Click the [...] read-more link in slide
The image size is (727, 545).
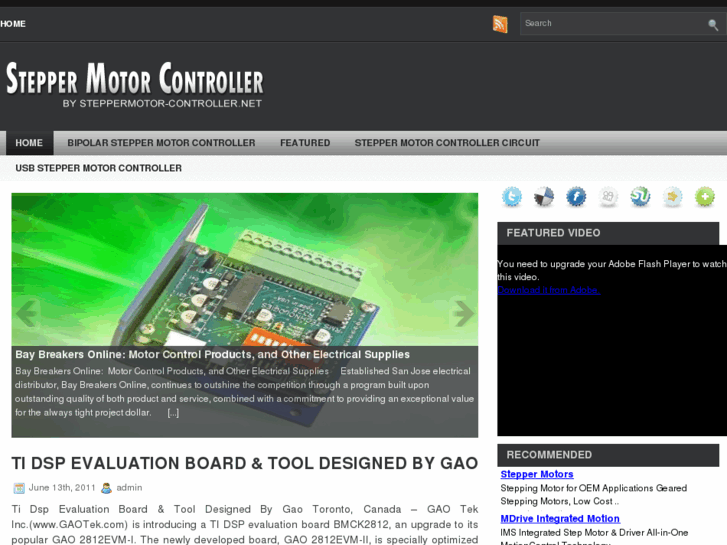pyautogui.click(x=173, y=412)
